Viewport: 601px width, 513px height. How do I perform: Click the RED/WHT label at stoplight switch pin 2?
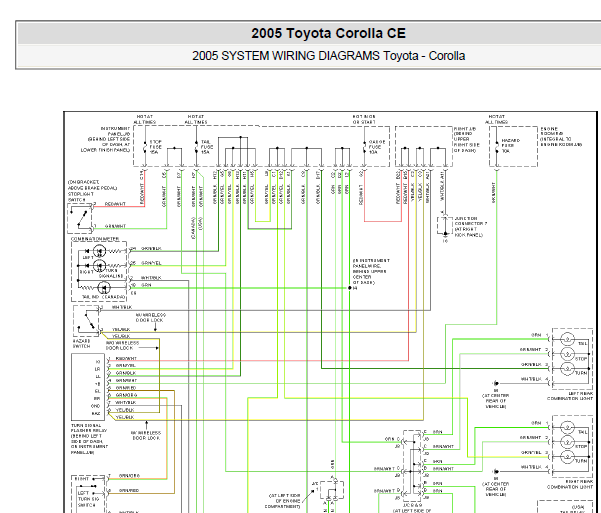point(115,204)
